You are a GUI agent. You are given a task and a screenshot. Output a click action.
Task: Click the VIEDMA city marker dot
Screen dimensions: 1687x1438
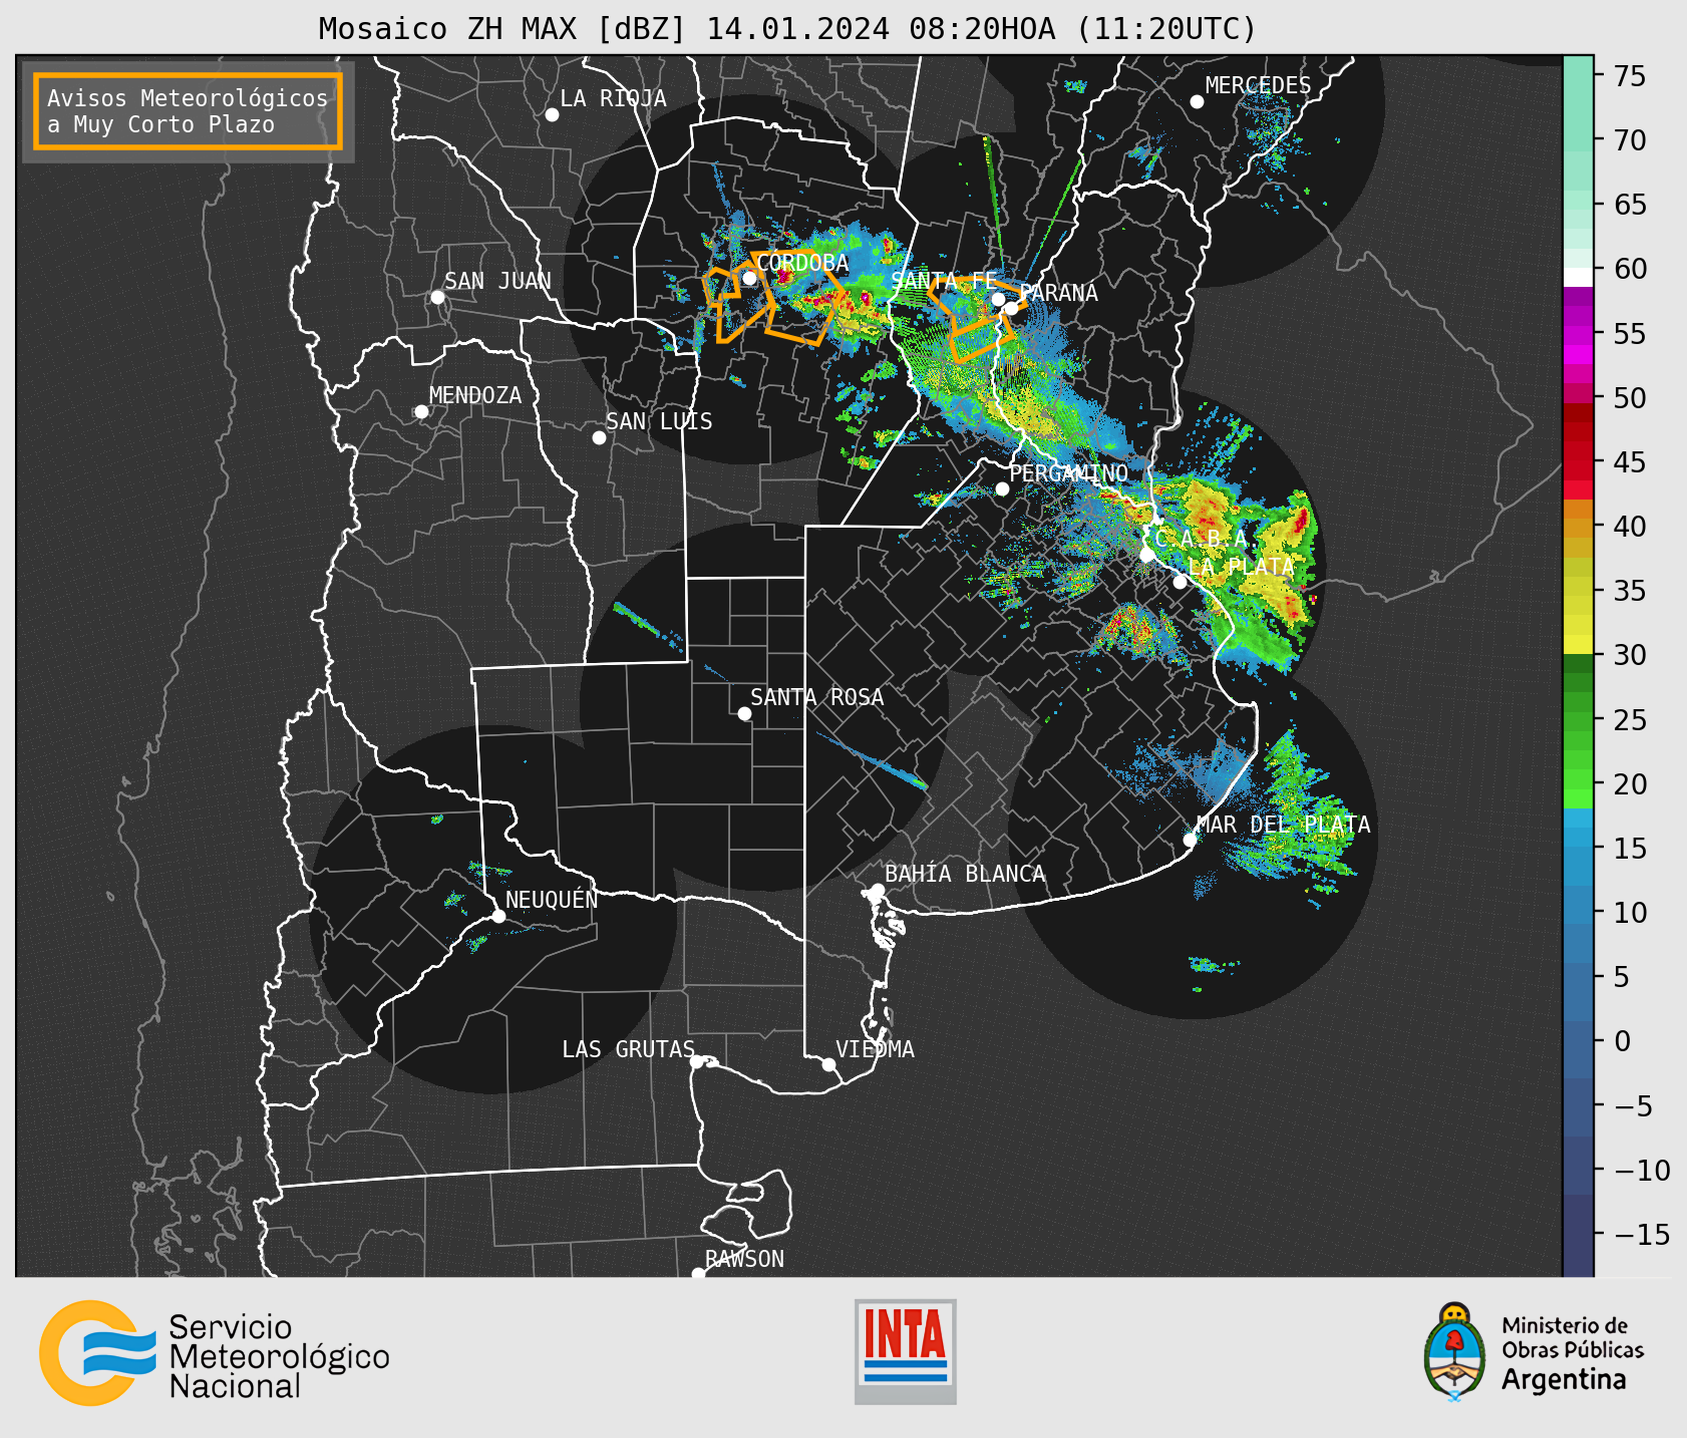coord(829,1064)
